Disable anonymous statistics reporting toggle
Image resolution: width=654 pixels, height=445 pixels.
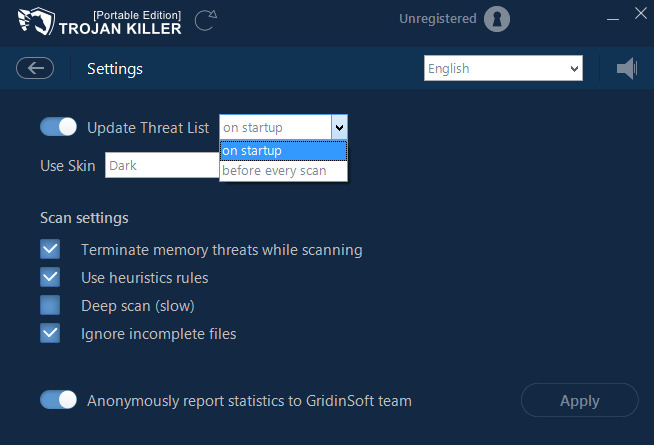[x=59, y=400]
